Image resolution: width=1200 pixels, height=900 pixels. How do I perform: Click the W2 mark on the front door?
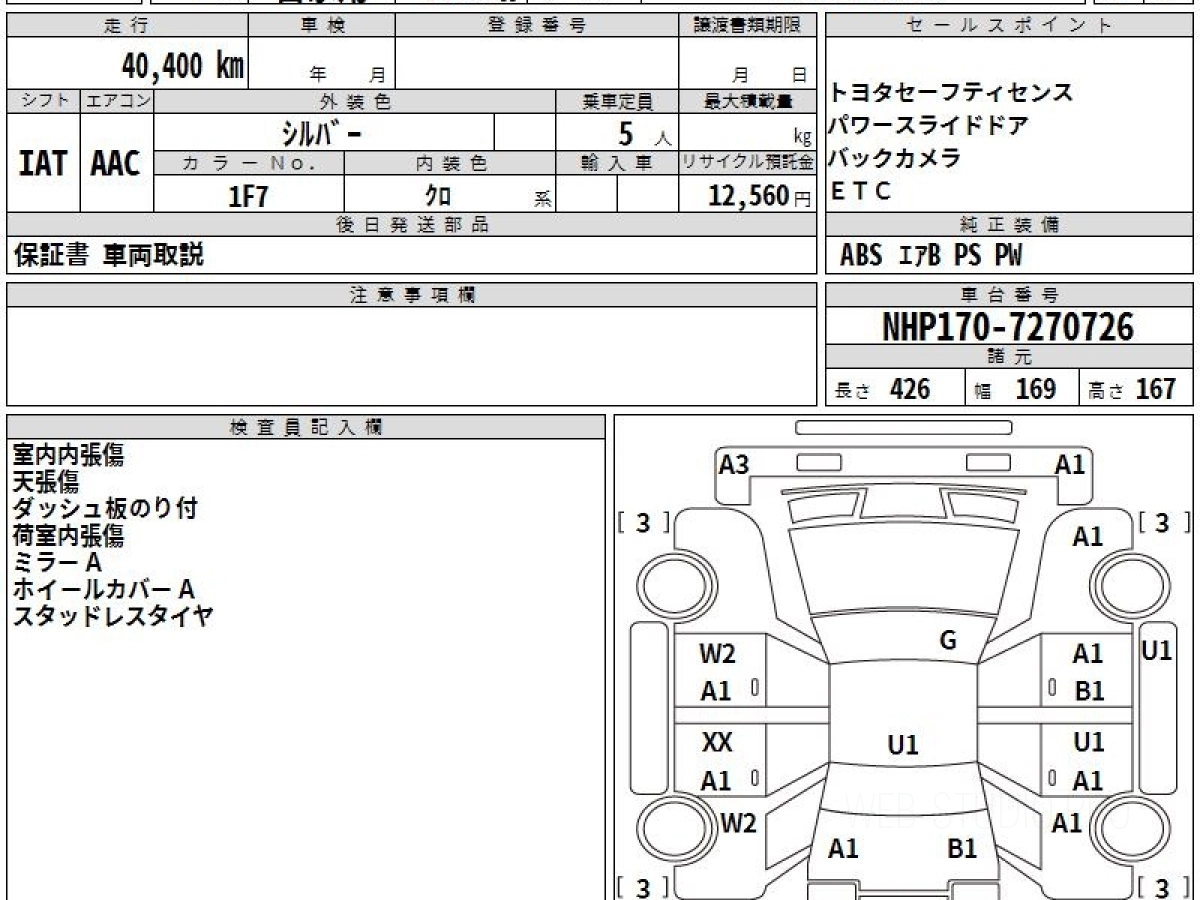718,654
